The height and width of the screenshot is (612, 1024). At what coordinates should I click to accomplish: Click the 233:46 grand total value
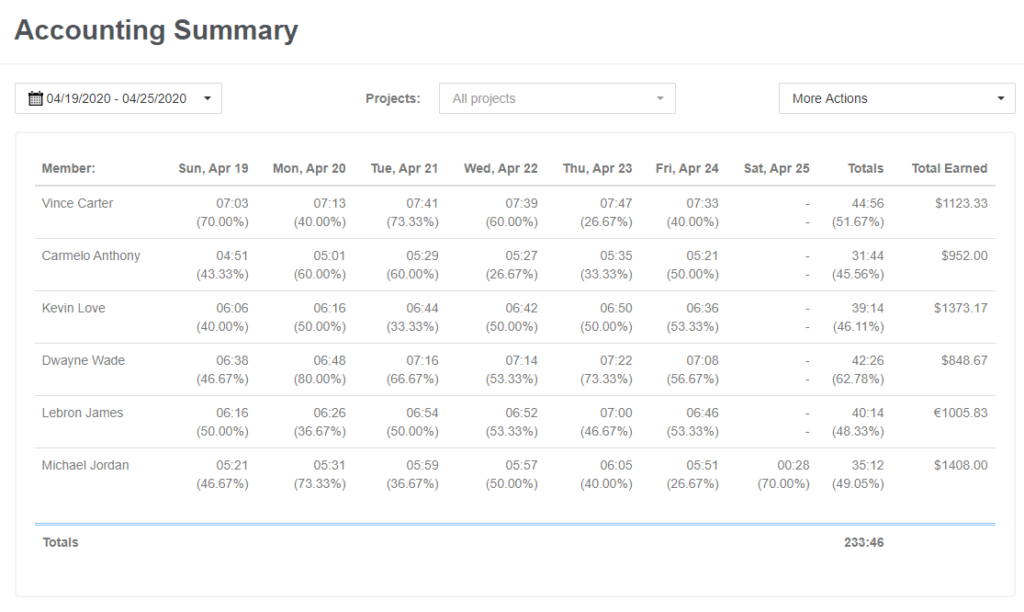(863, 543)
